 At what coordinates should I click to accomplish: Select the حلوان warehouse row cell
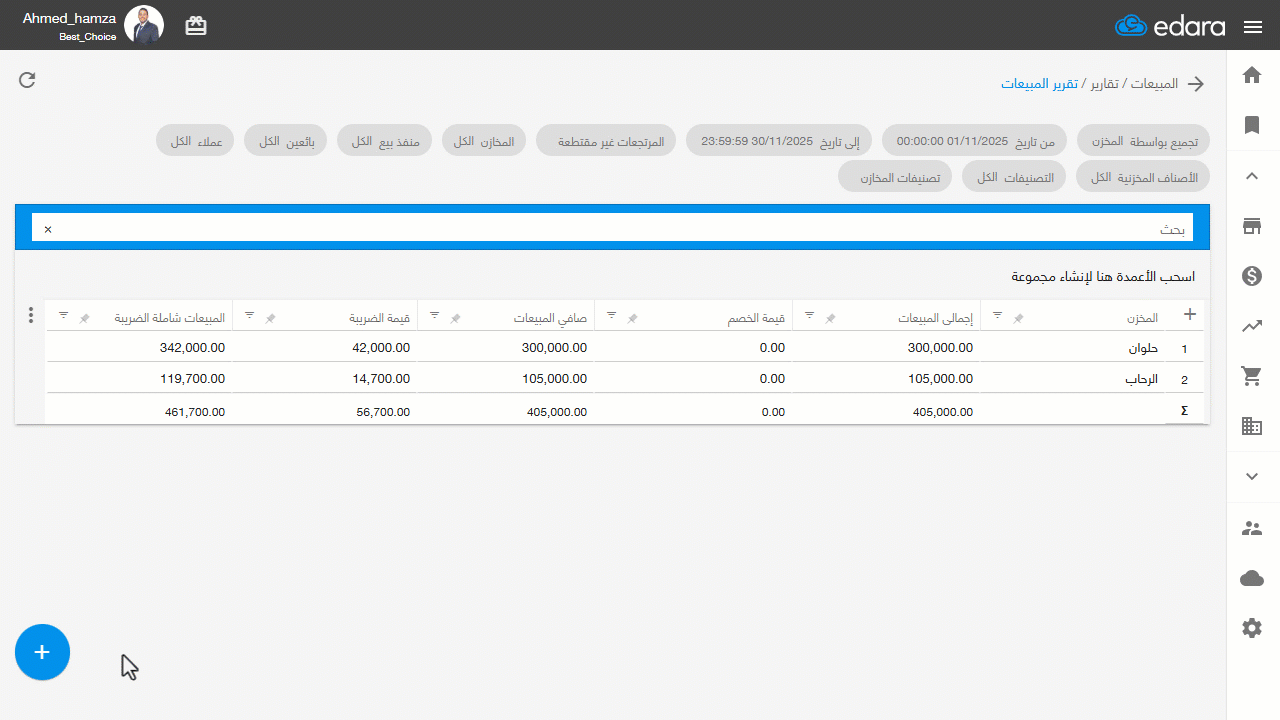point(1072,348)
